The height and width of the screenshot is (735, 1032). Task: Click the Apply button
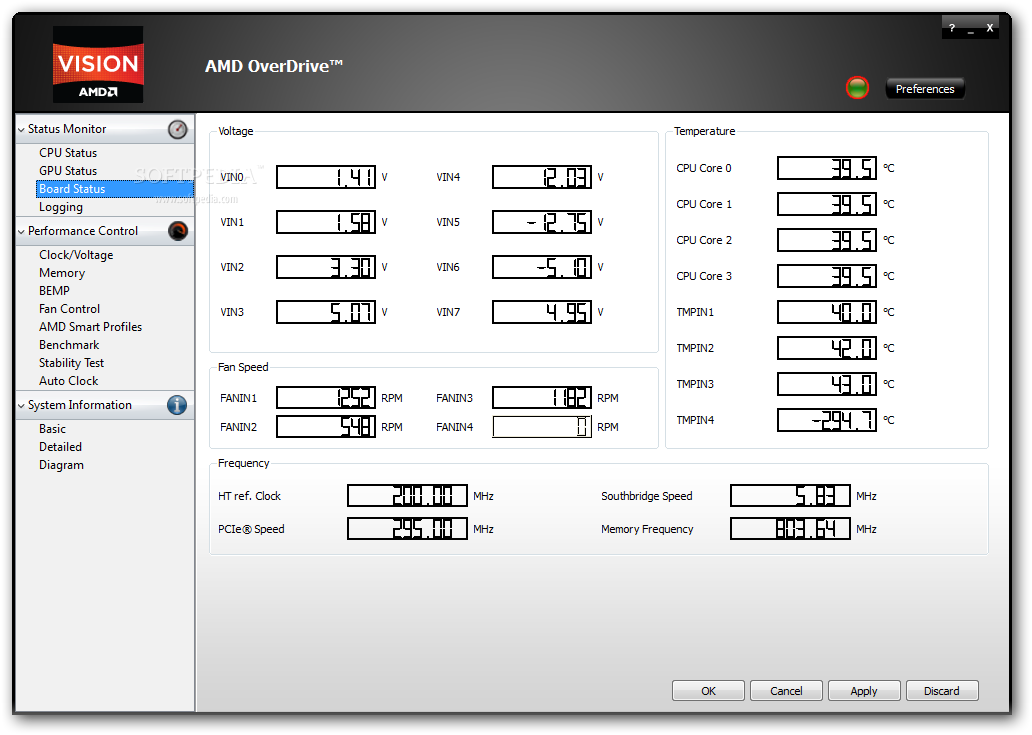864,691
